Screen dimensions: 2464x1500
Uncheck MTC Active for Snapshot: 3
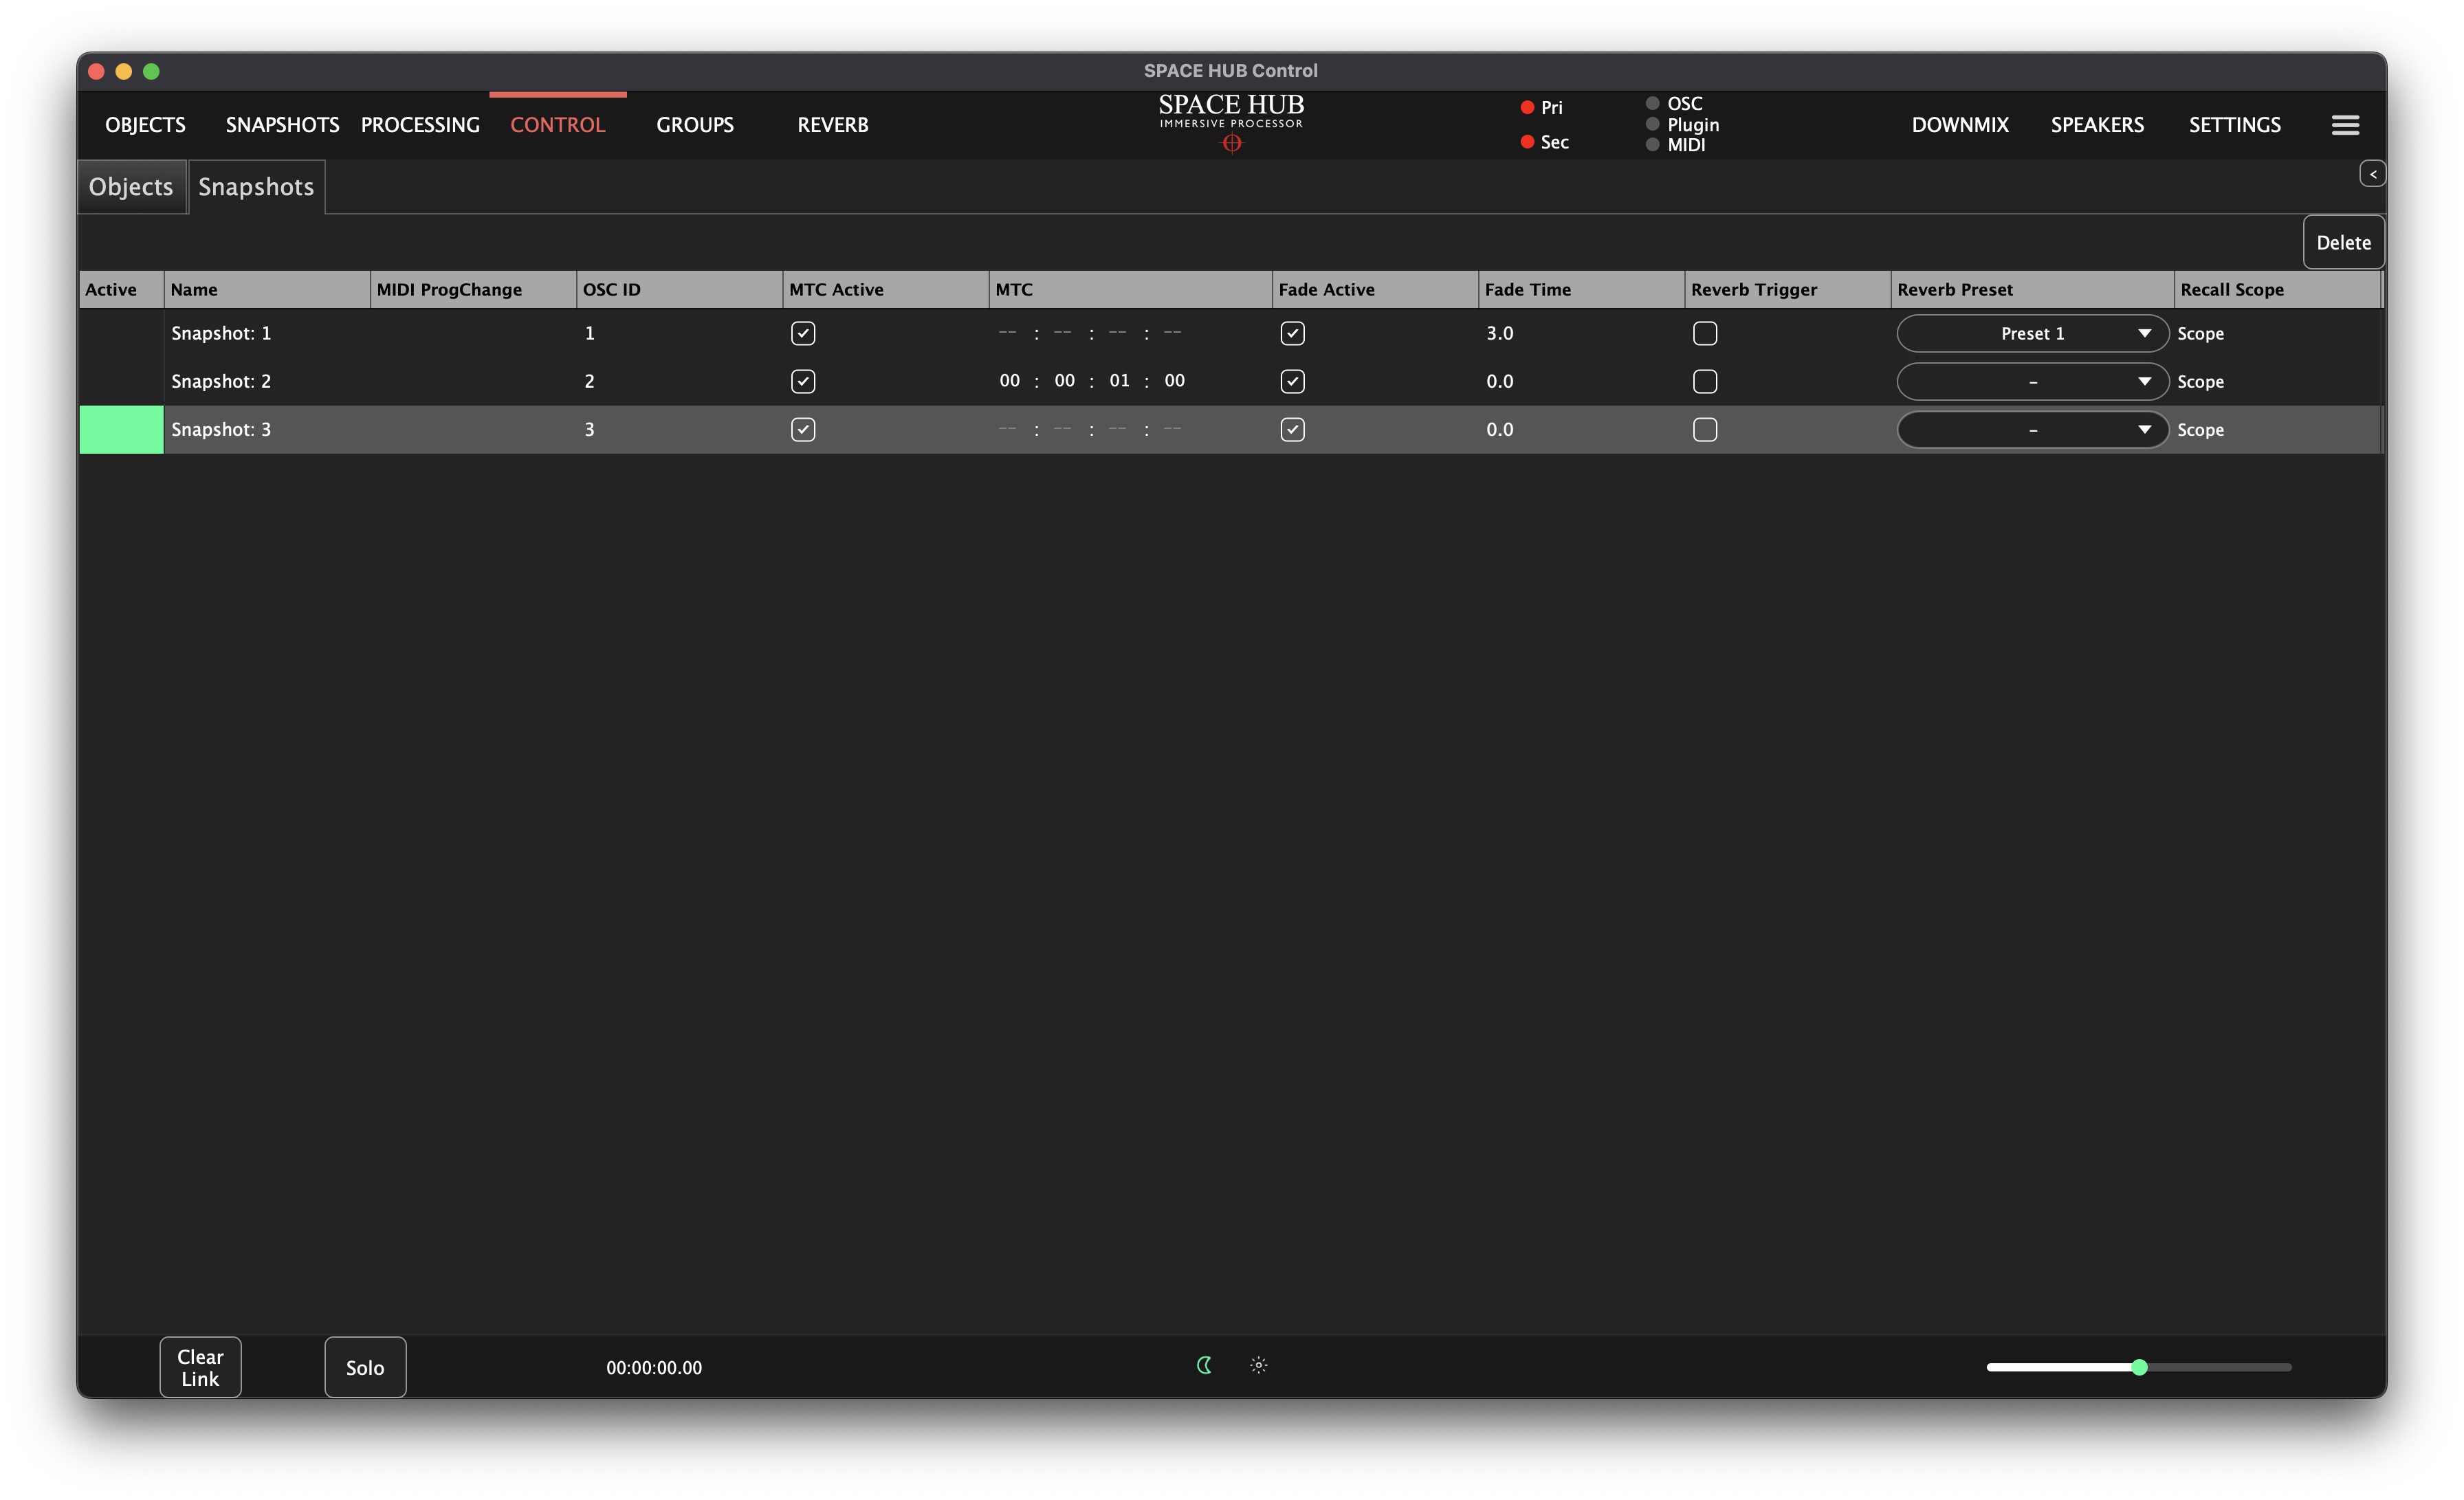pos(803,429)
